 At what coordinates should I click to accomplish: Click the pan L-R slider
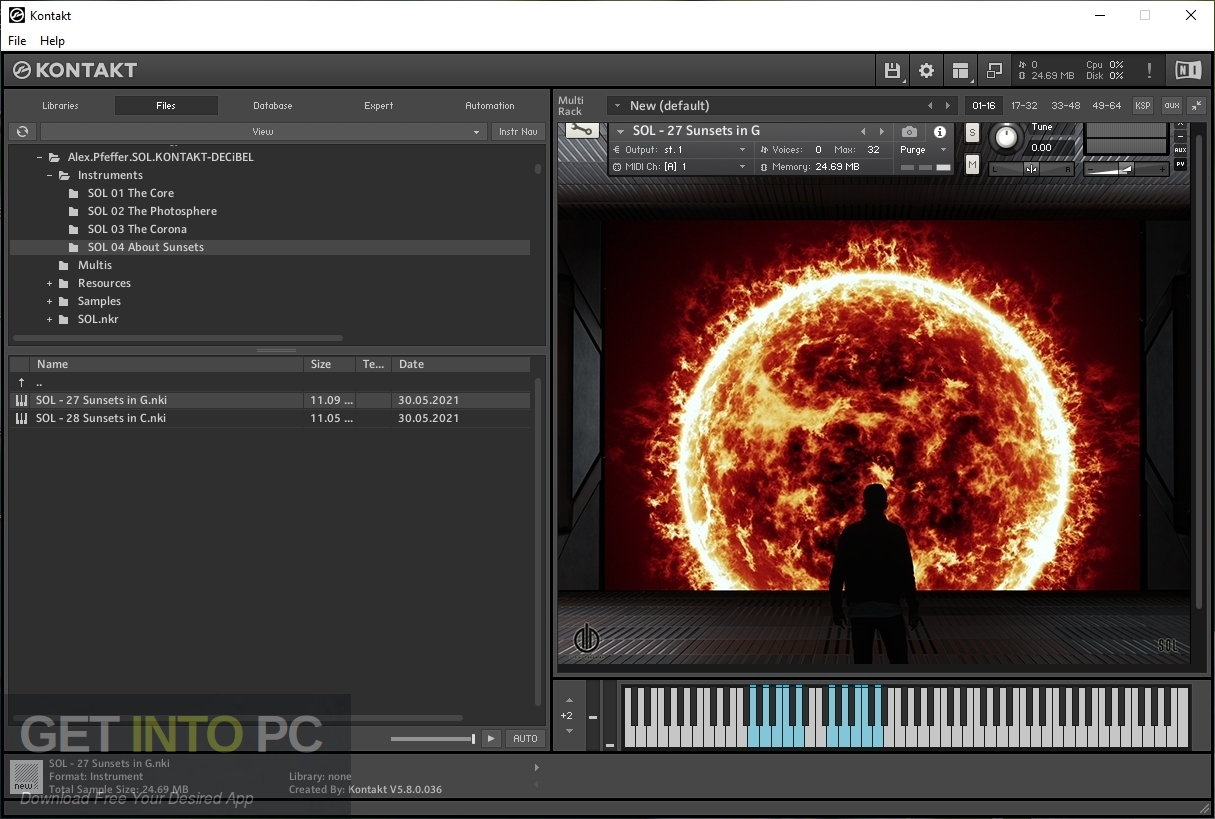1031,169
